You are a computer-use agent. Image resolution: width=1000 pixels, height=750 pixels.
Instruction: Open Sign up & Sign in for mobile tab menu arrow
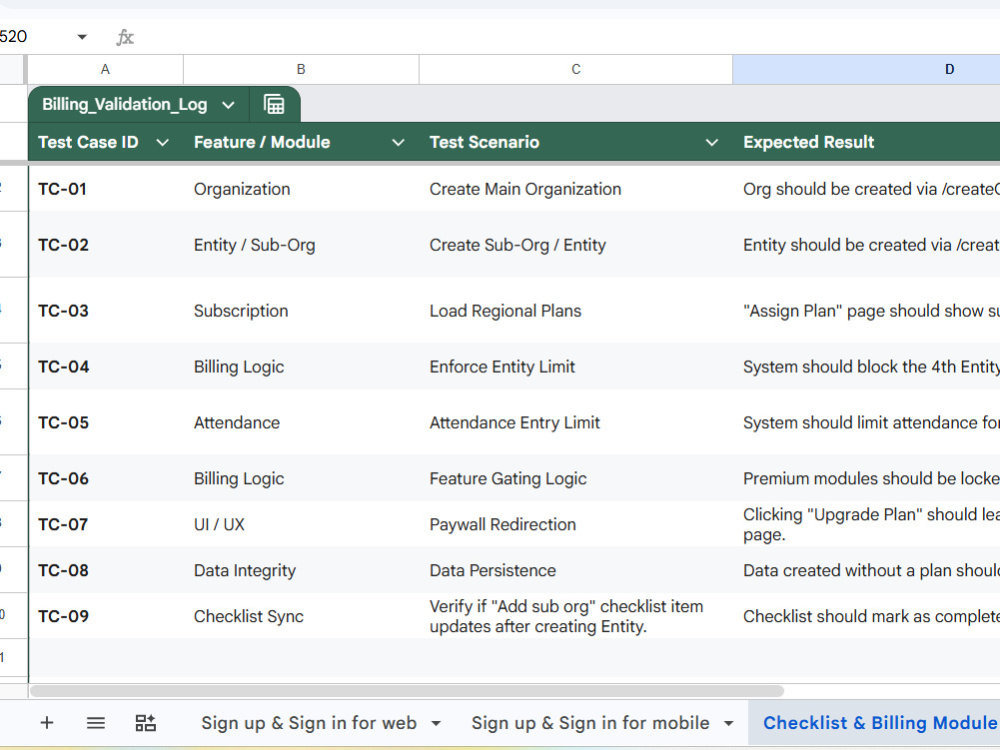point(728,723)
